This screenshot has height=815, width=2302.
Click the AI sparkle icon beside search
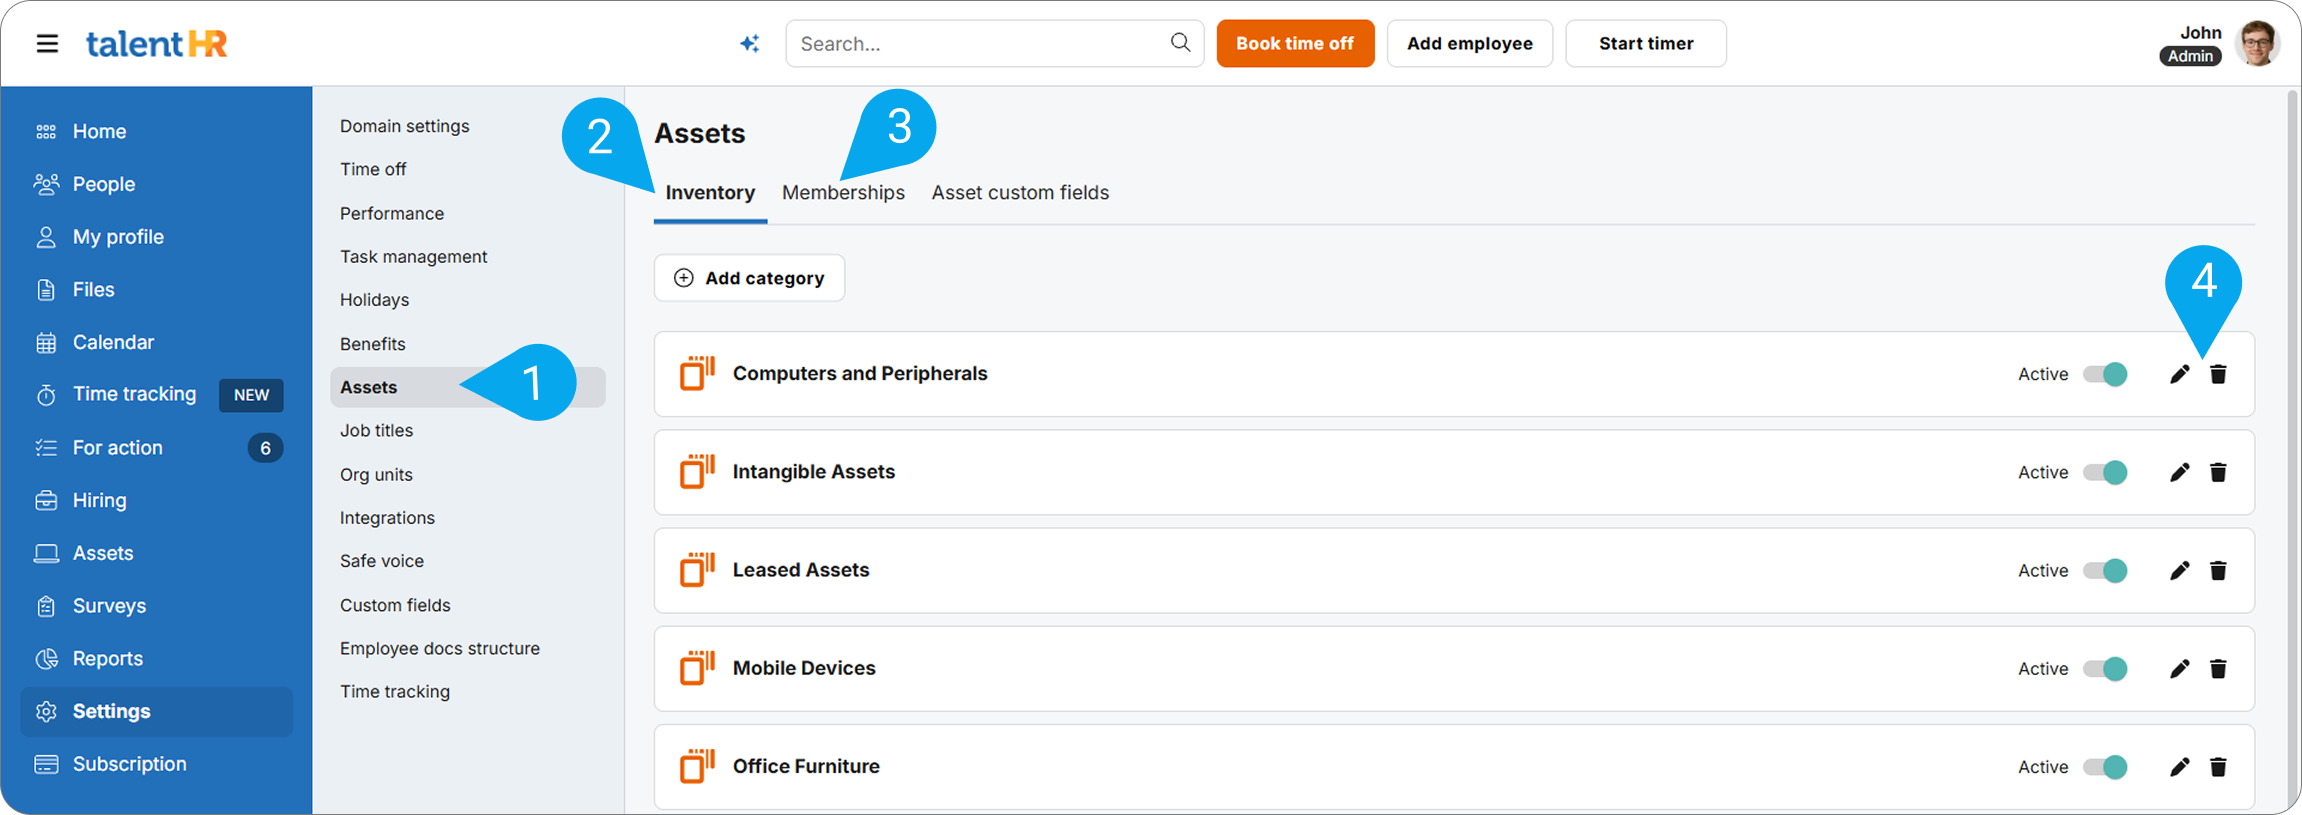coord(749,44)
